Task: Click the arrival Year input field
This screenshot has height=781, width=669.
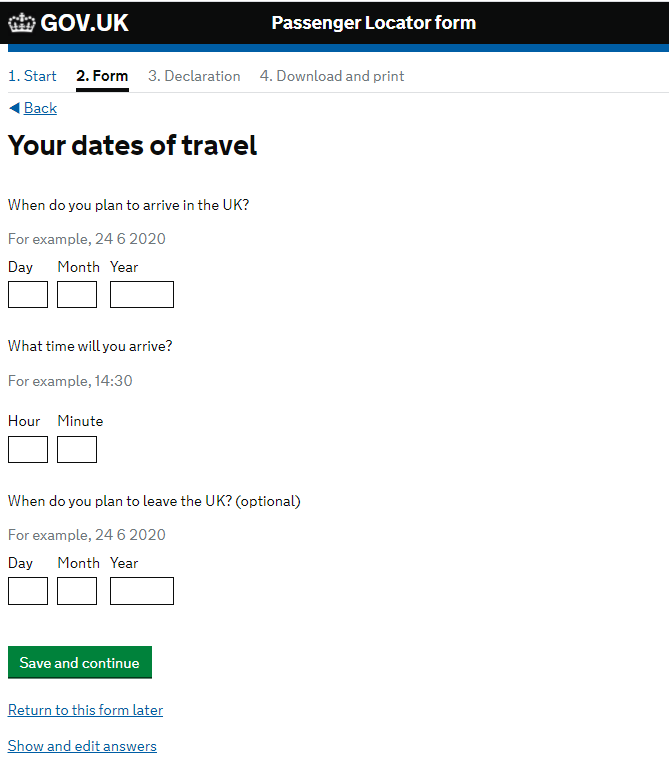Action: (142, 295)
